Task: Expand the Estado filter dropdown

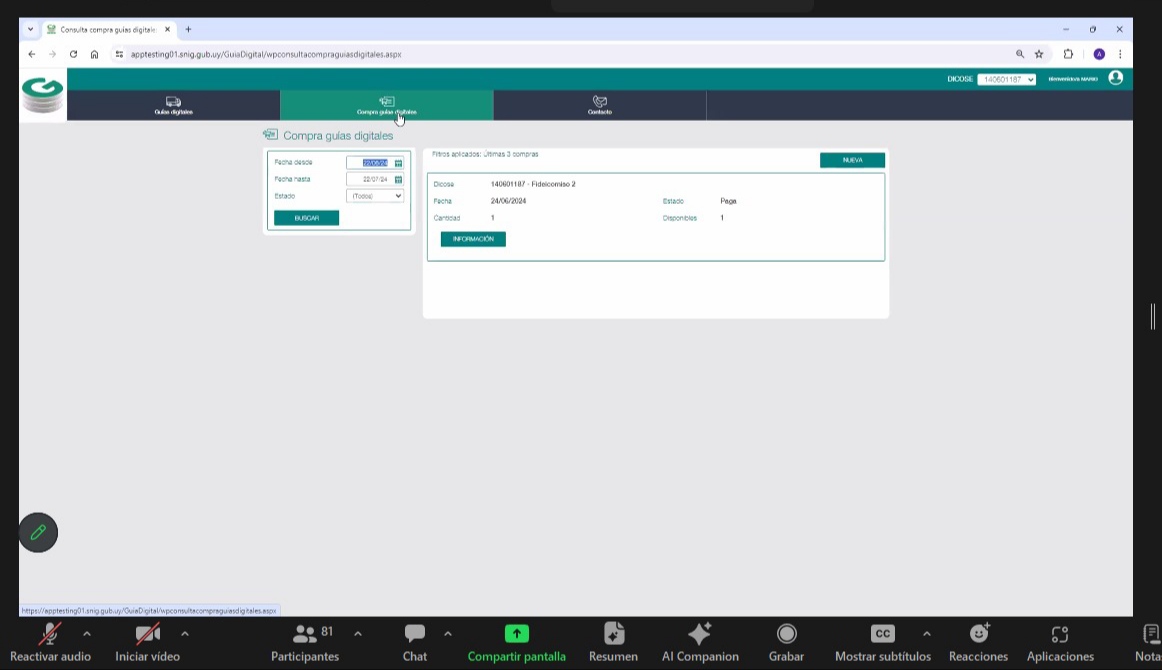Action: pos(375,196)
